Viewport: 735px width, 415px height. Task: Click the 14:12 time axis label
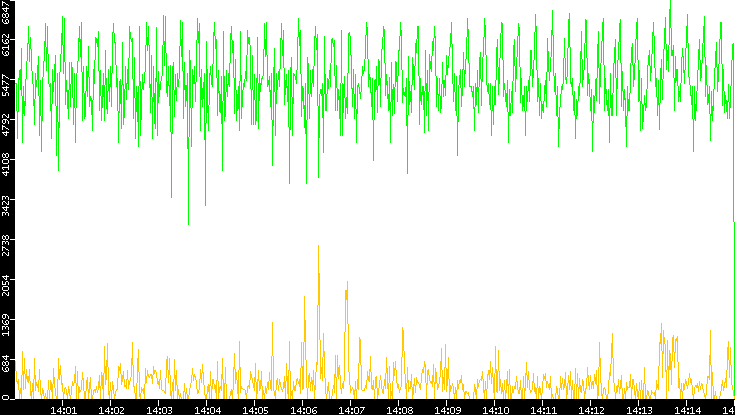point(590,410)
